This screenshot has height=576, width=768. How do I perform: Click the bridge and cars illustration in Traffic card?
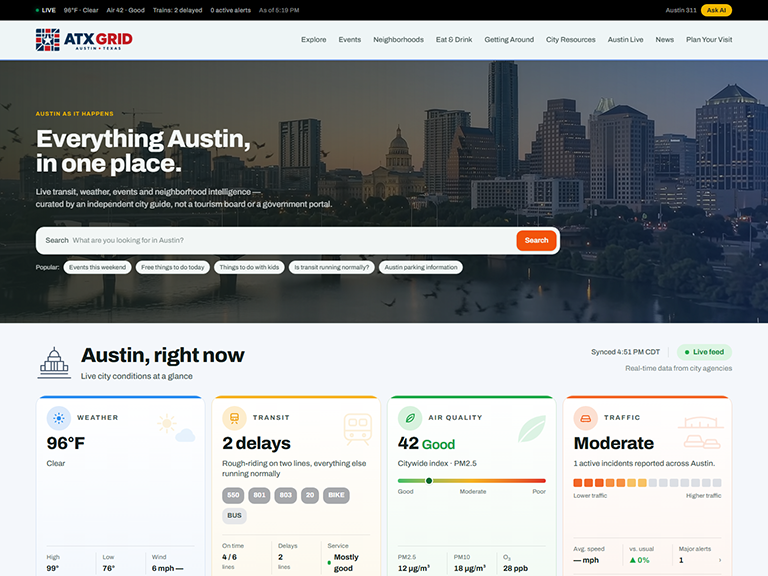coord(700,432)
